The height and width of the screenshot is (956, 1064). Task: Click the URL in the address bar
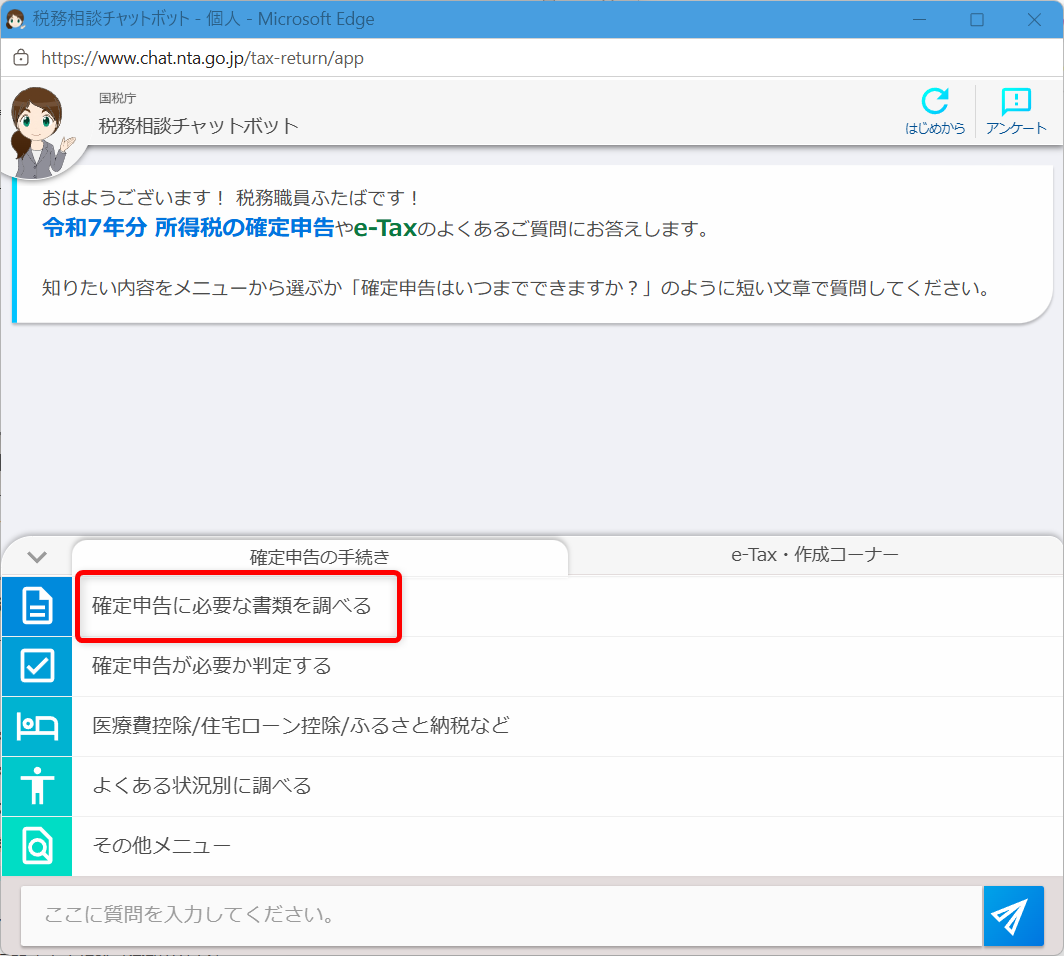tap(202, 58)
